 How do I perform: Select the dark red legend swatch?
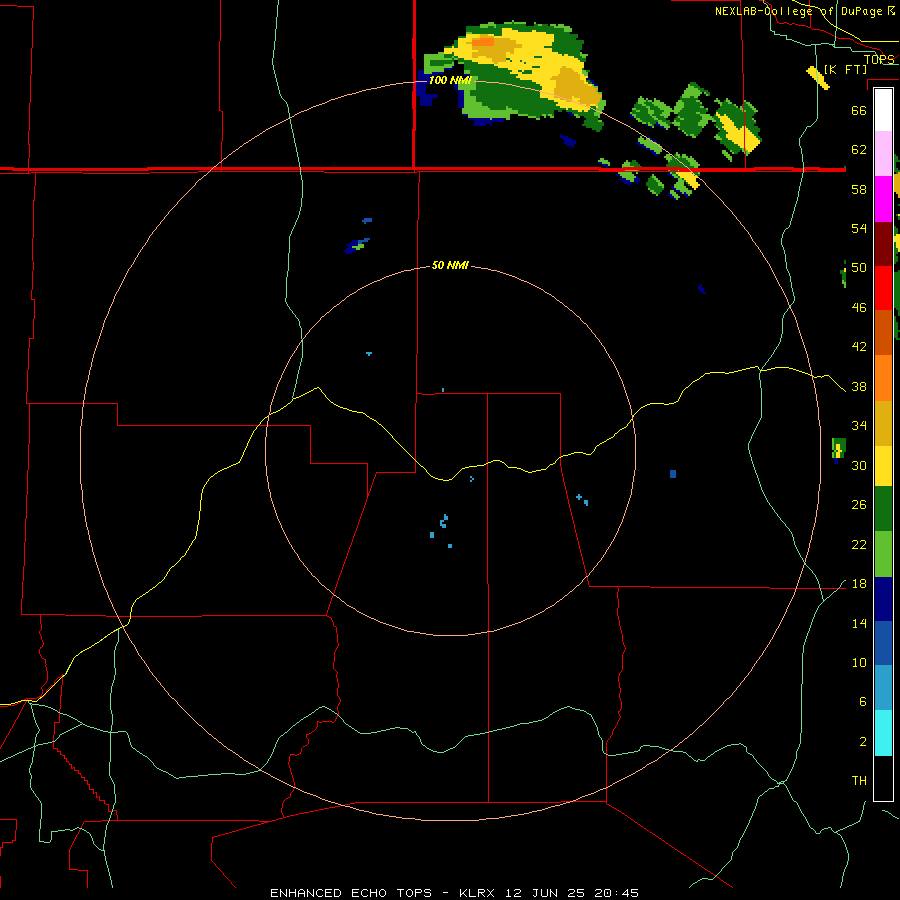[x=883, y=244]
